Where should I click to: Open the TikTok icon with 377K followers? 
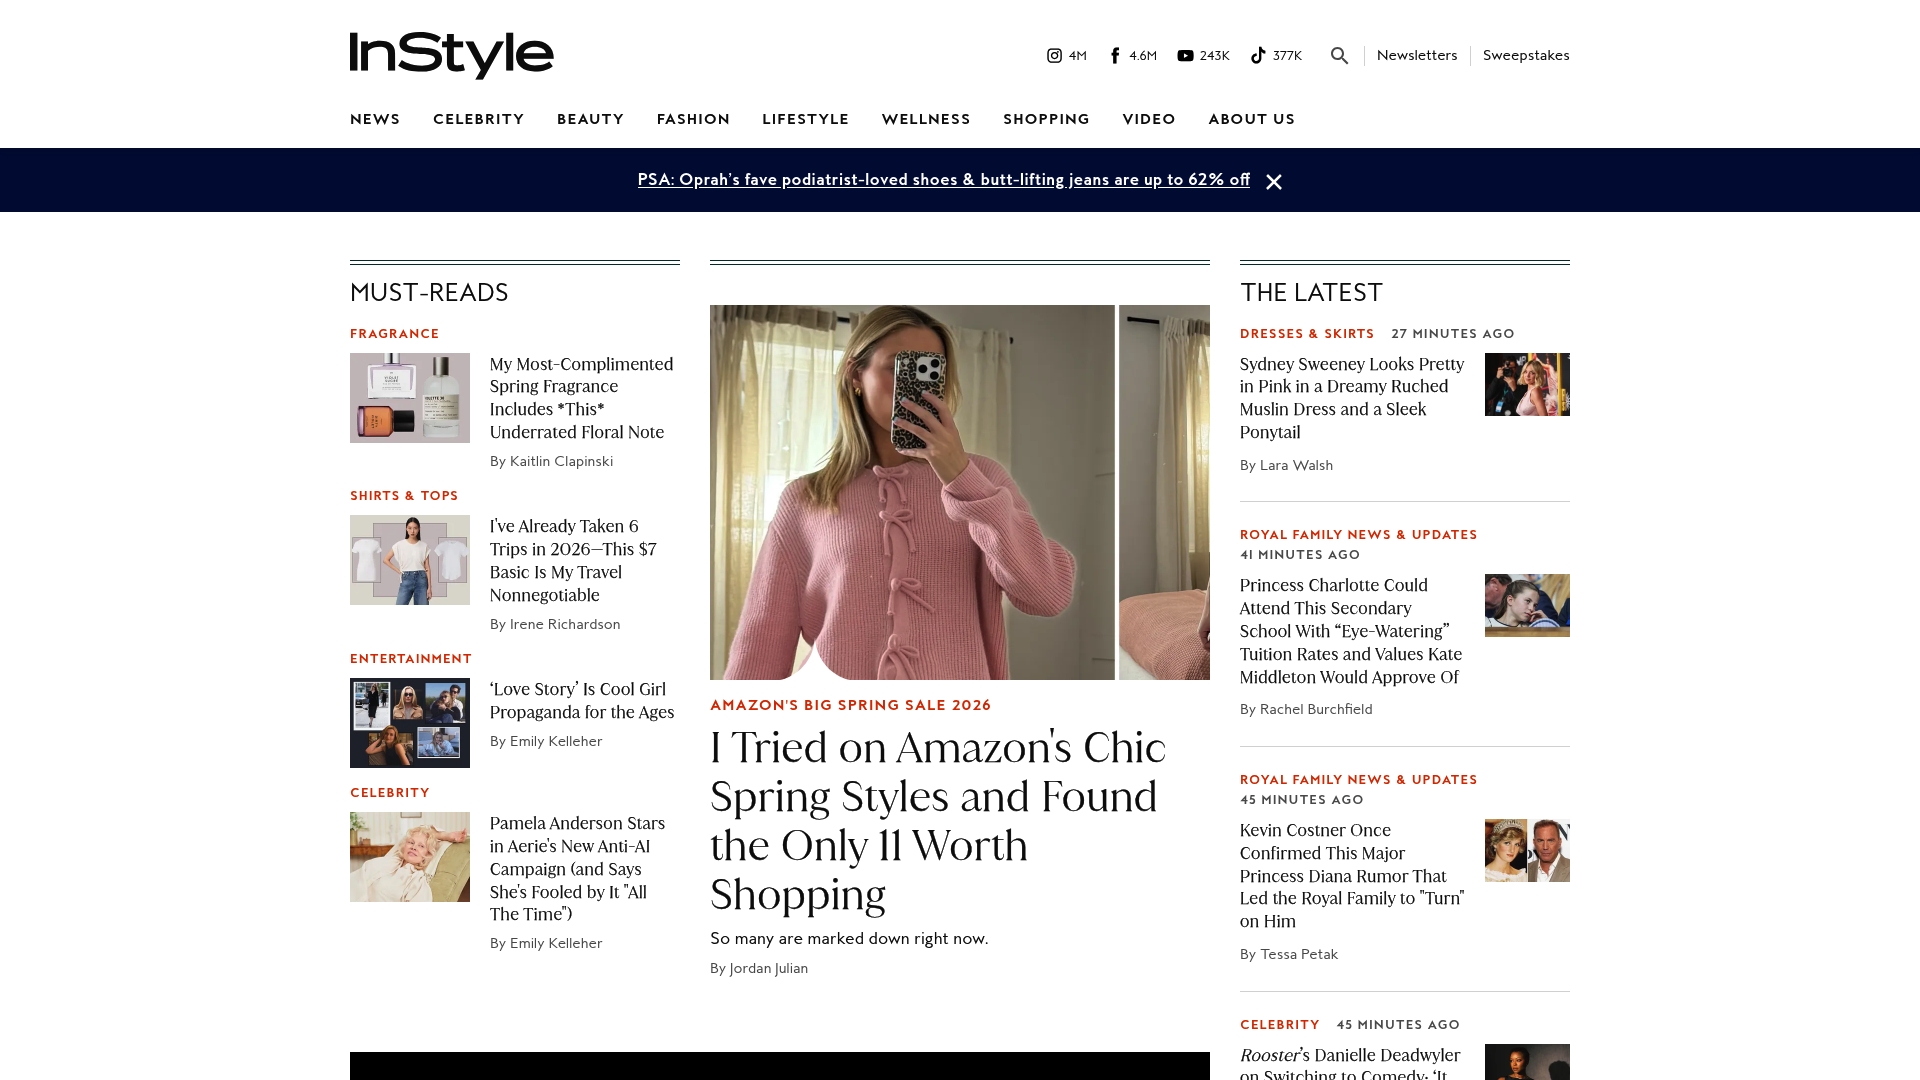[x=1258, y=56]
